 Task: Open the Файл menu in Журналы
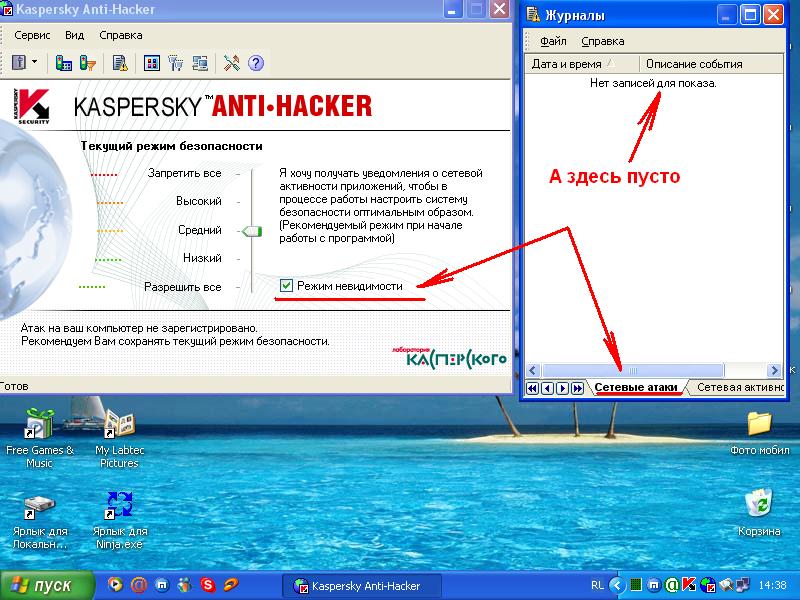tap(553, 41)
